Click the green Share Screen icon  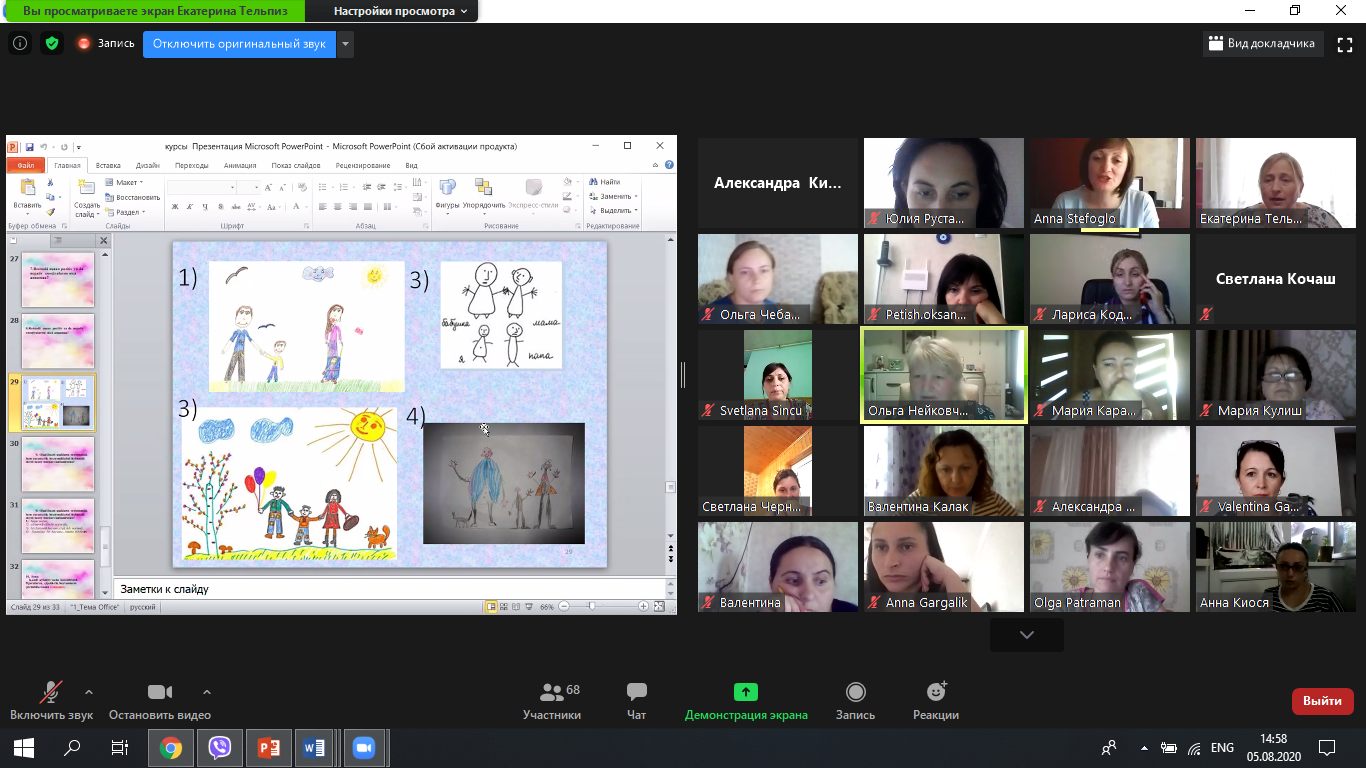746,692
